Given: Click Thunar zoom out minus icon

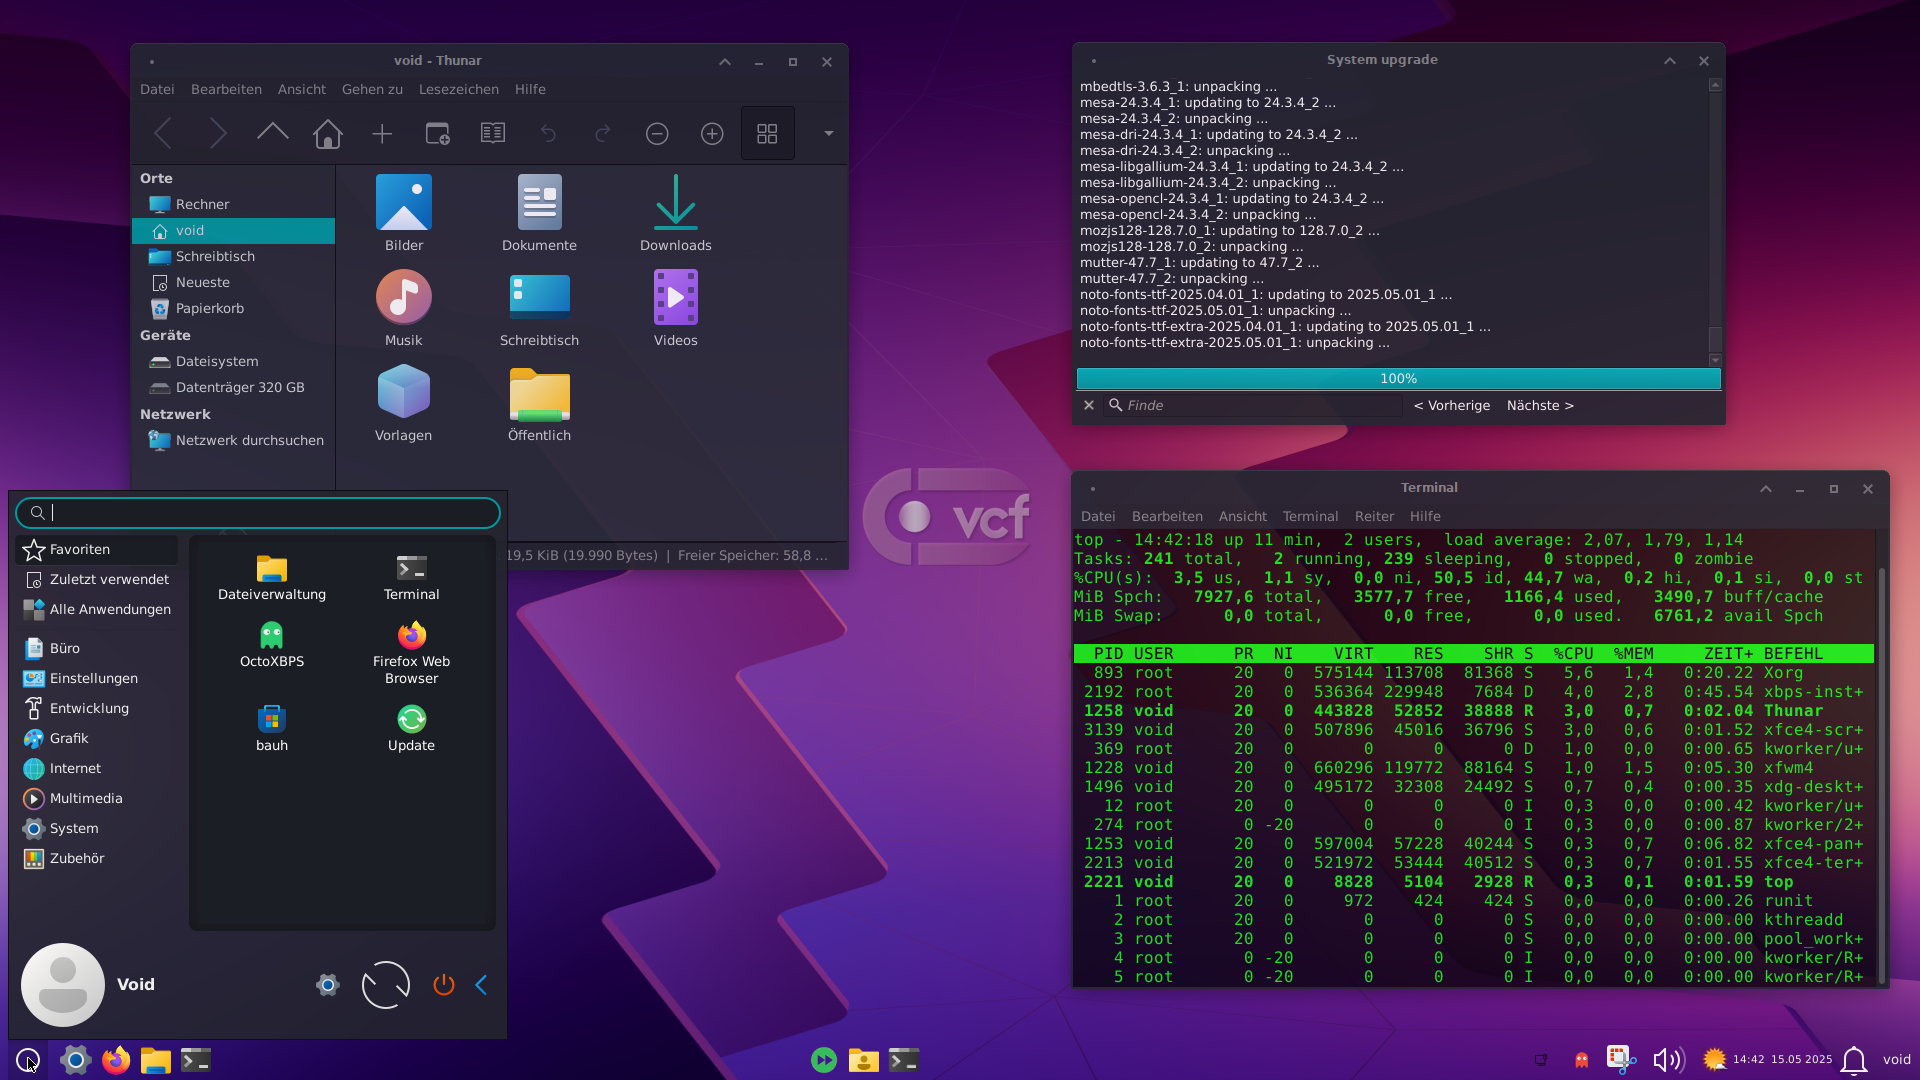Looking at the screenshot, I should click(657, 133).
